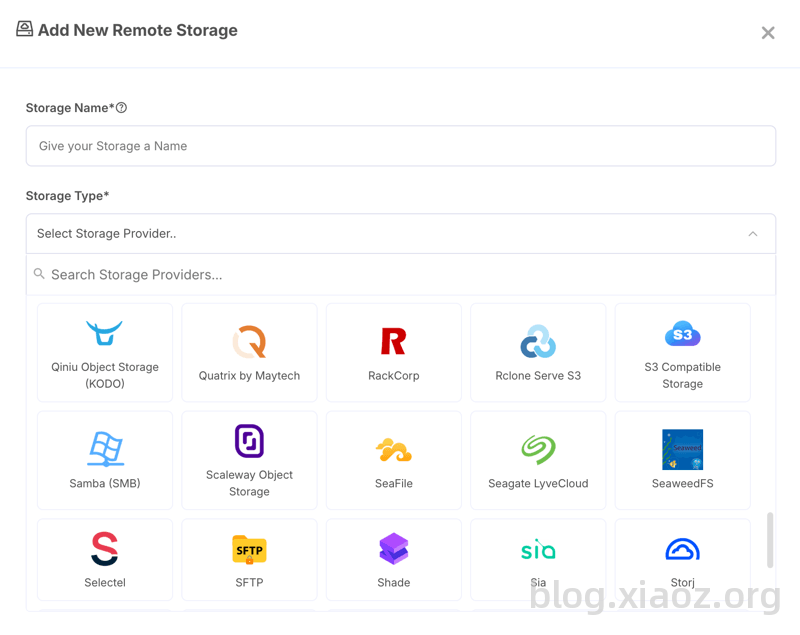Pick the Storj cloud icon
The width and height of the screenshot is (800, 635).
pyautogui.click(x=683, y=549)
